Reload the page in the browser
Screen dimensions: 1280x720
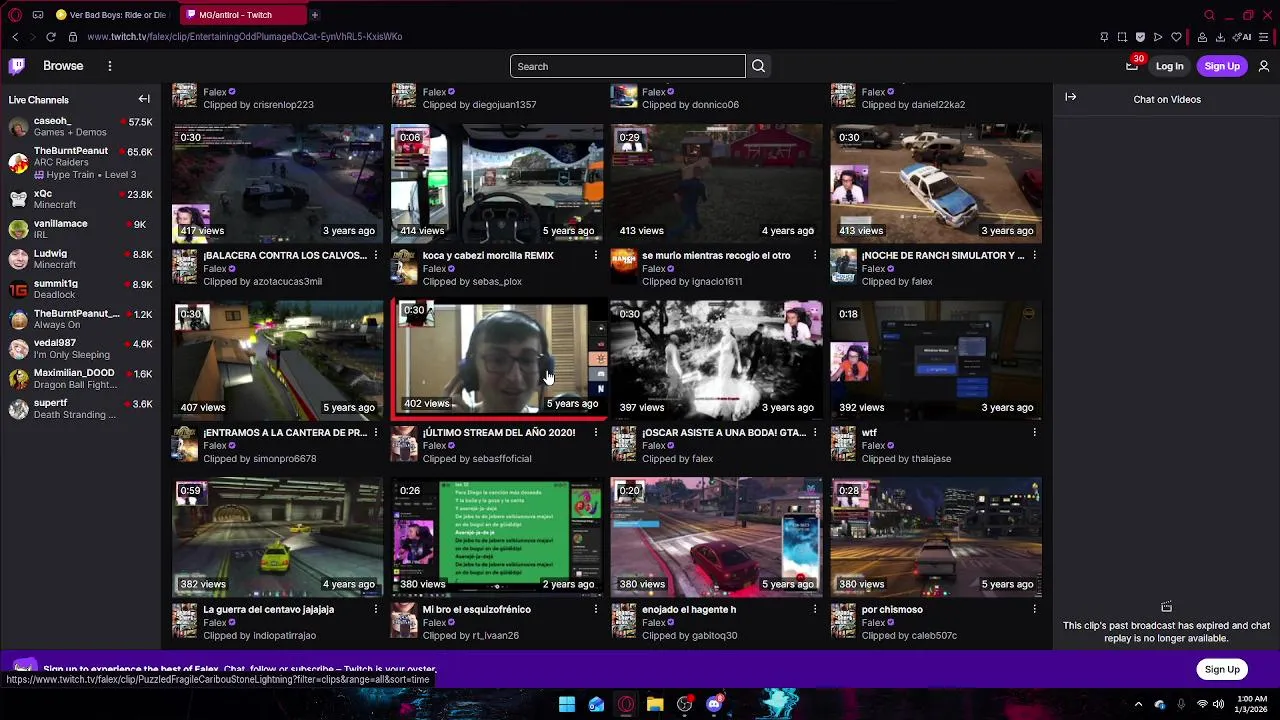(50, 37)
